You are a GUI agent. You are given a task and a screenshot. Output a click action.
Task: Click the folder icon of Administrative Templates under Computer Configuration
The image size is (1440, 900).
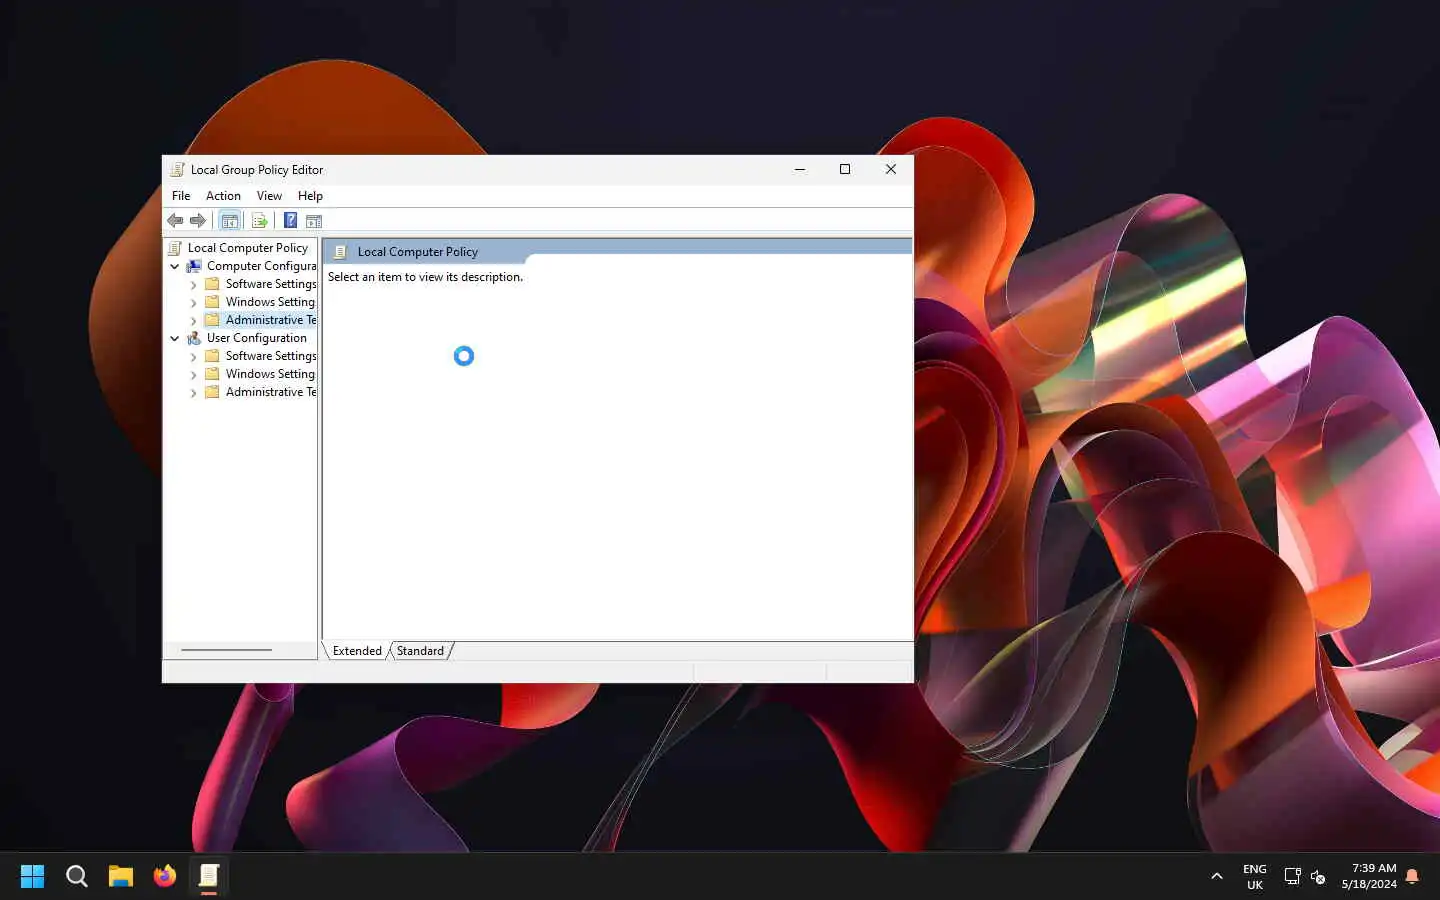(x=212, y=320)
